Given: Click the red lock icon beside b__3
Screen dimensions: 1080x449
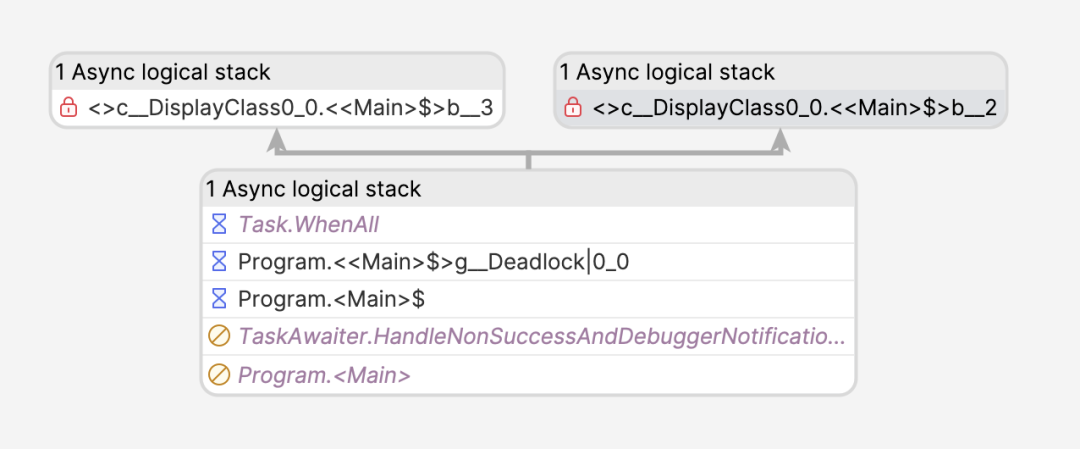Looking at the screenshot, I should tap(68, 108).
